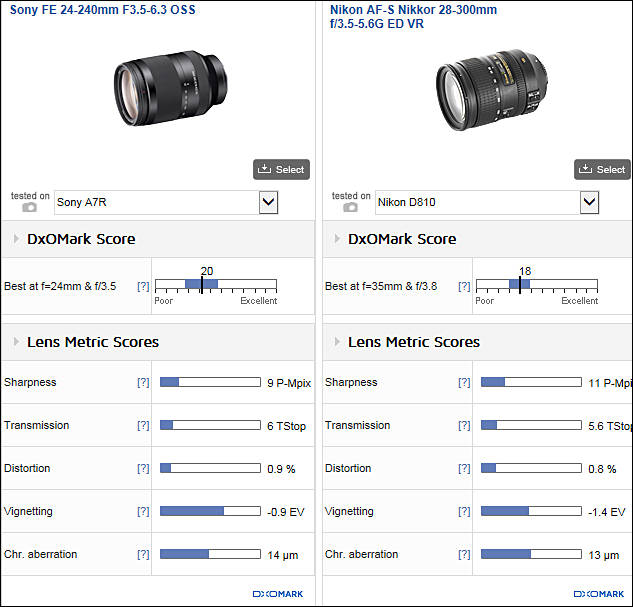Click the DXOMARK logo in Sony panel
Viewport: 633px width, 607px height.
click(278, 594)
